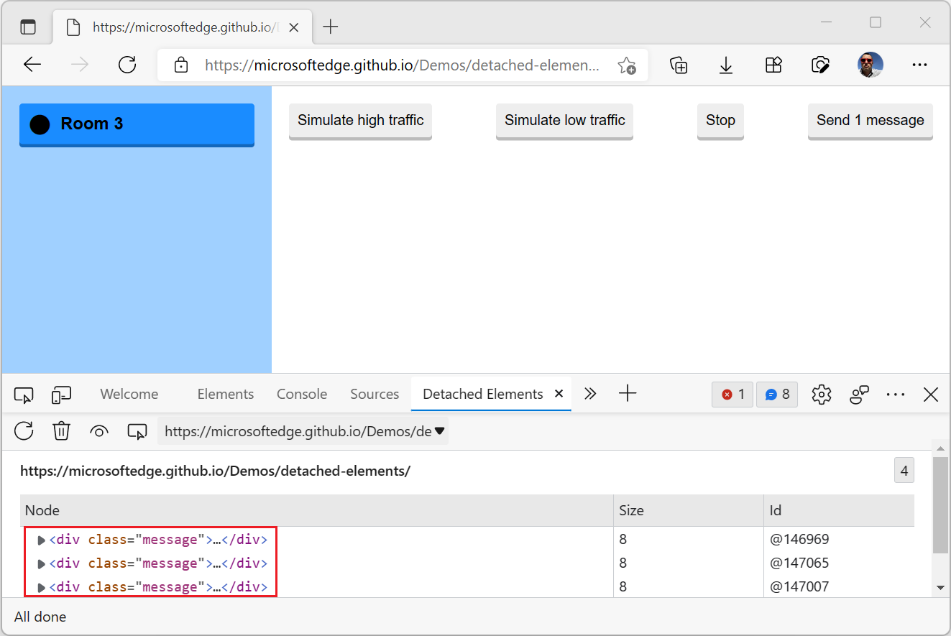951x636 pixels.
Task: Show more DevTools tabs chevron
Action: (590, 394)
